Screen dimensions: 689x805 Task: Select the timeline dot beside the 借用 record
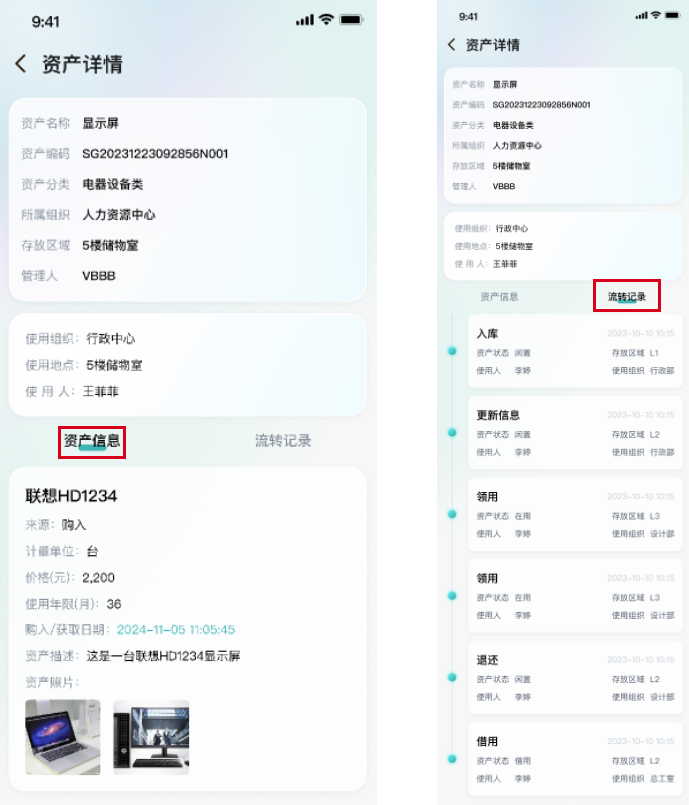(x=452, y=759)
